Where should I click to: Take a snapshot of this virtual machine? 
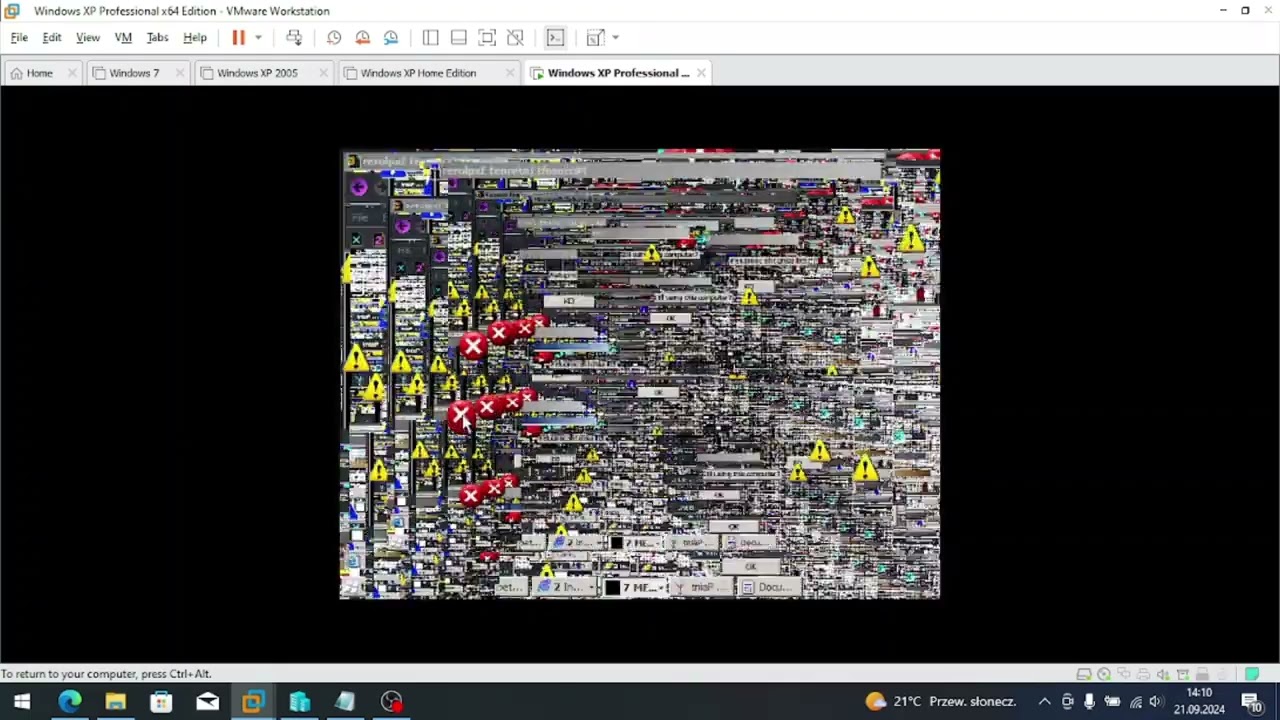click(x=334, y=38)
